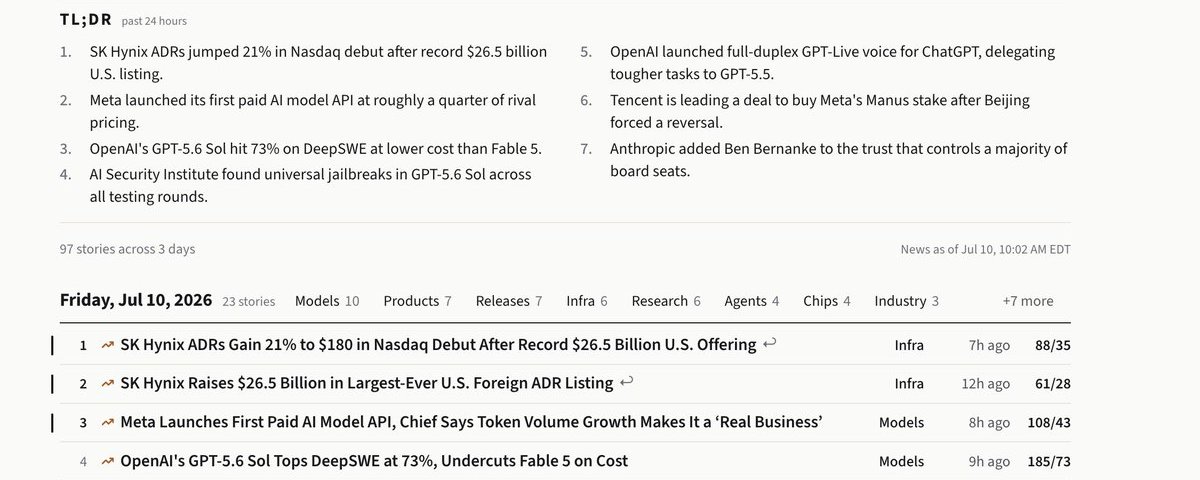Click trending arrow icon on GPT-5.6 Sol story
Screen dimensions: 1200x480
pyautogui.click(x=107, y=461)
